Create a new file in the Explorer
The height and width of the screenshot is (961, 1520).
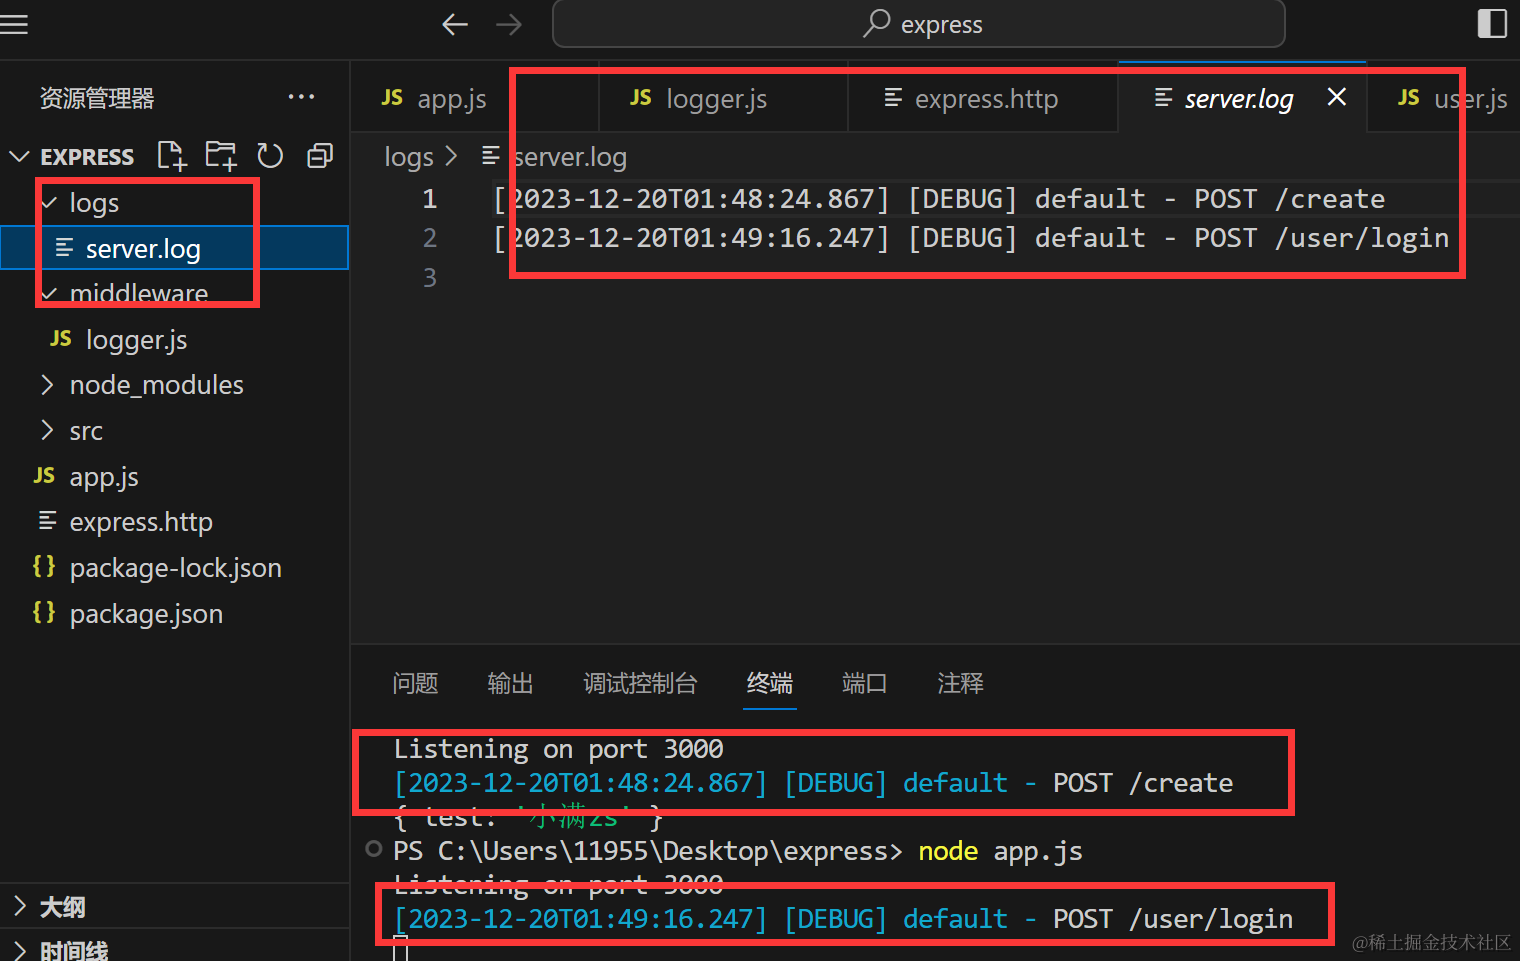tap(171, 155)
